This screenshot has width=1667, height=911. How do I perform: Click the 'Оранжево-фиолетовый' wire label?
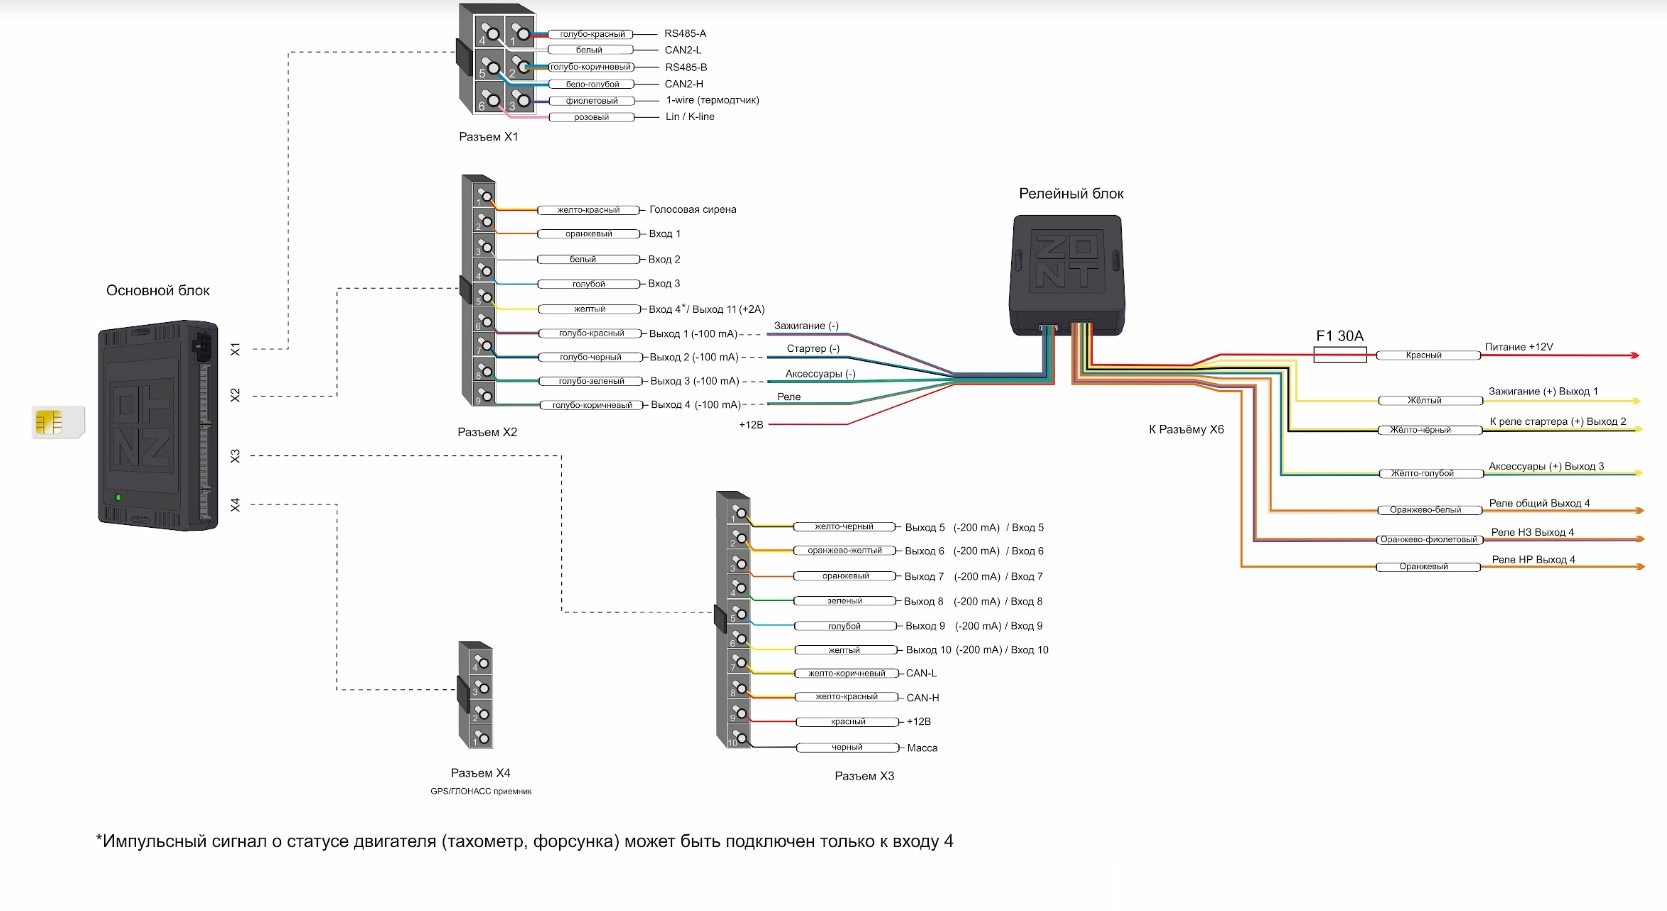(x=1428, y=540)
